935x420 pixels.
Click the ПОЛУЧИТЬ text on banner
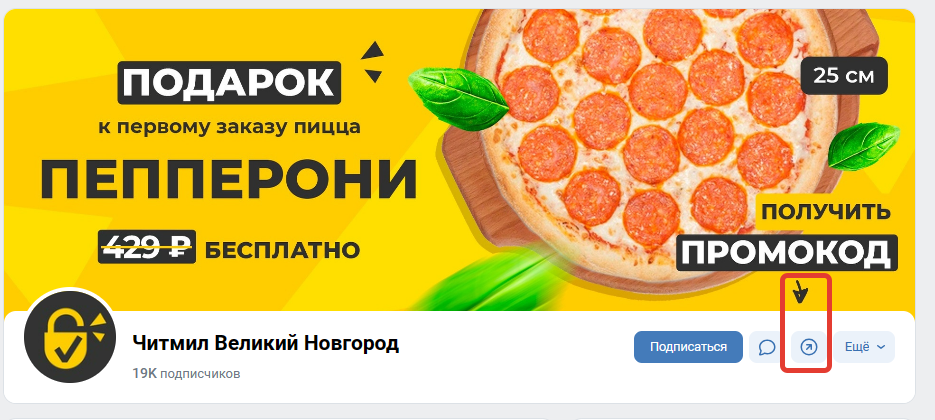[826, 212]
